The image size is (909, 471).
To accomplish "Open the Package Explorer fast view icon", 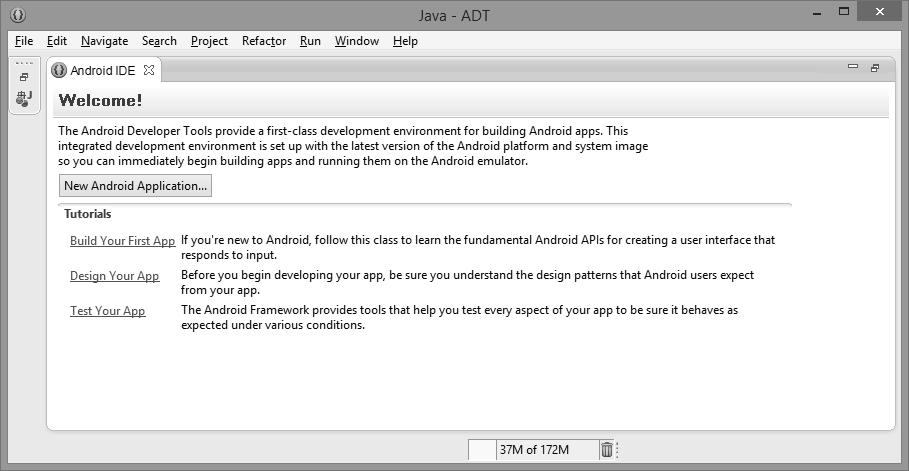I will click(24, 98).
